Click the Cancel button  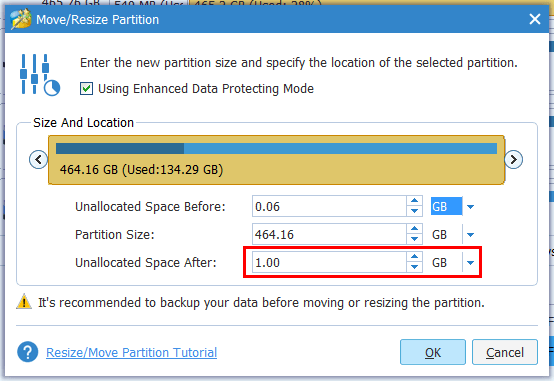(x=505, y=352)
